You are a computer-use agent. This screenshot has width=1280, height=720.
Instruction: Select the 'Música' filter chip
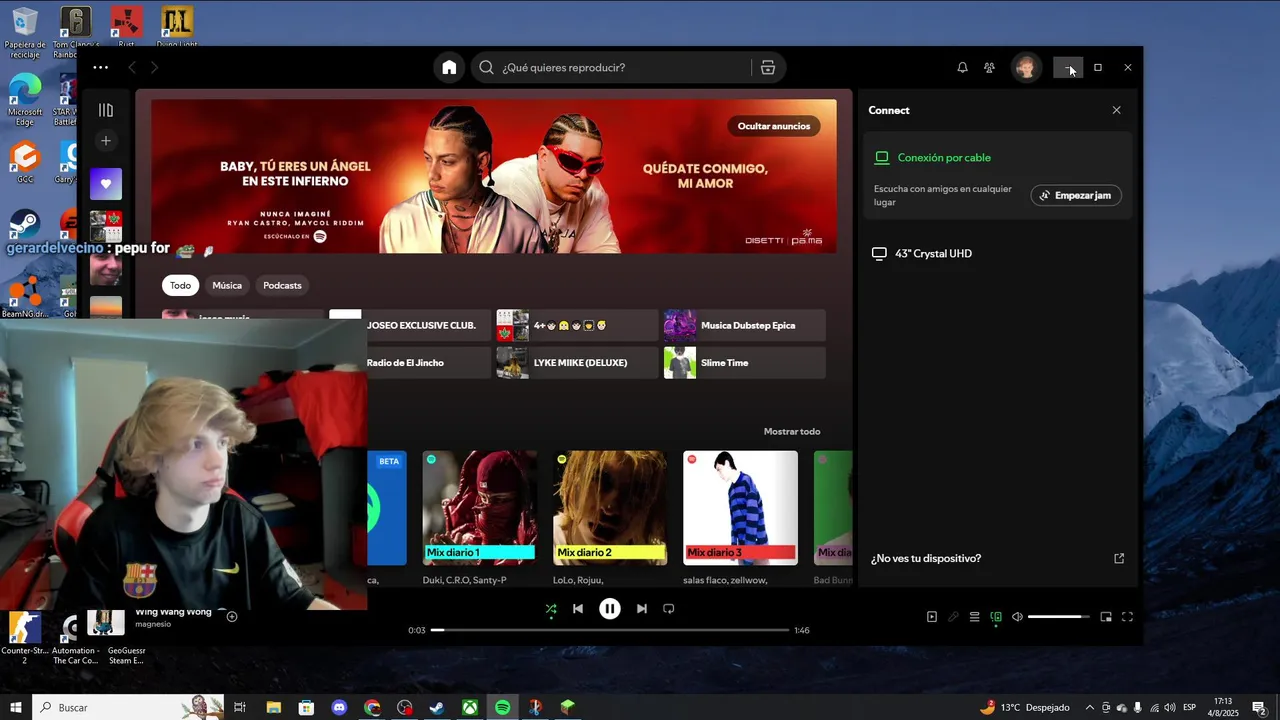pos(227,285)
